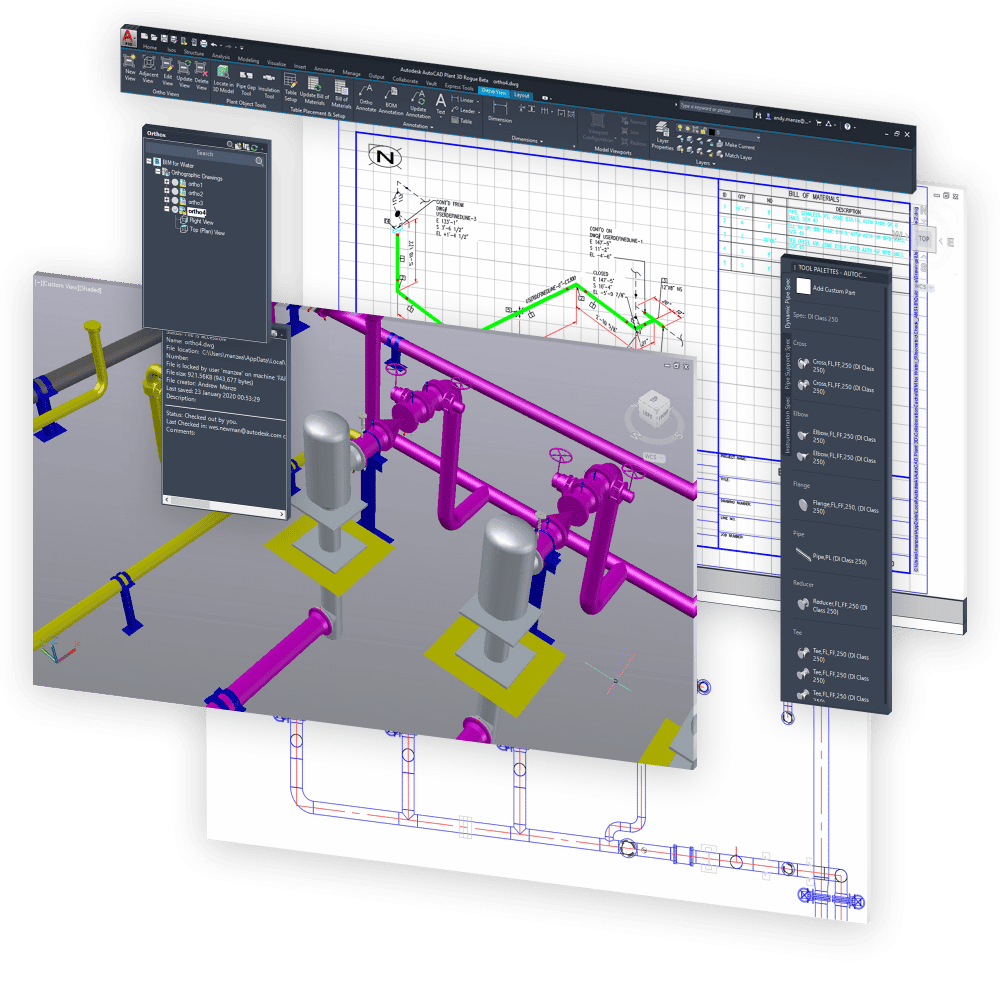Open the Dynamic Pipe Spec palette tab
The image size is (1000, 1000).
[786, 306]
